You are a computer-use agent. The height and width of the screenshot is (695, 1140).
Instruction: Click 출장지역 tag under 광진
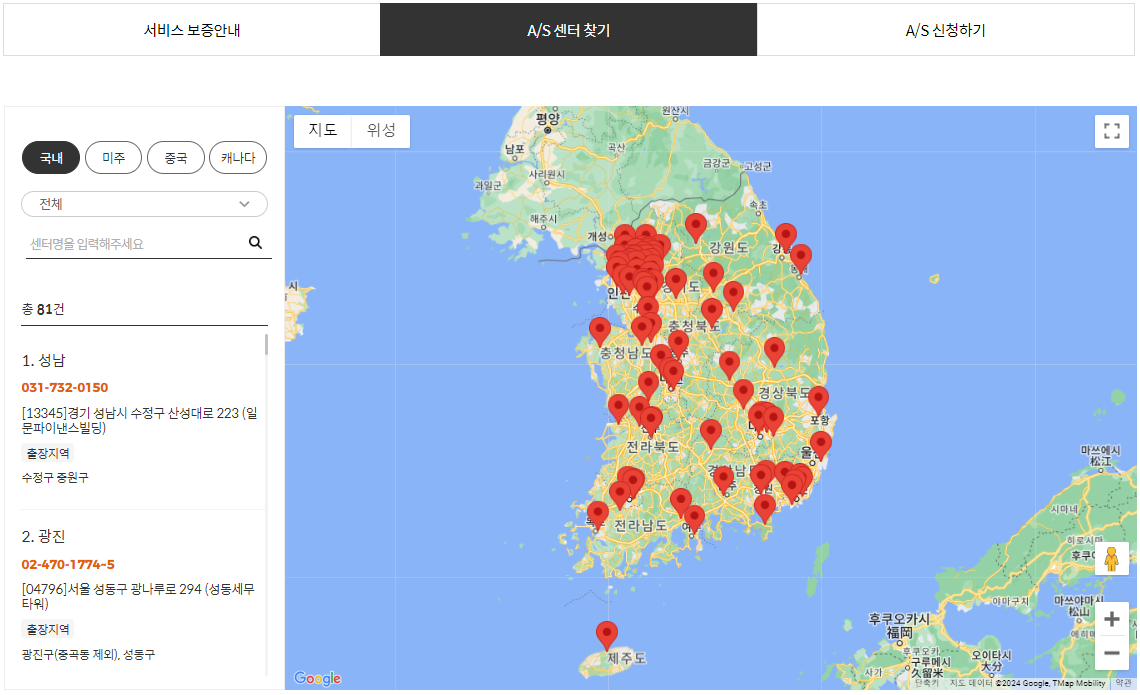pyautogui.click(x=48, y=629)
